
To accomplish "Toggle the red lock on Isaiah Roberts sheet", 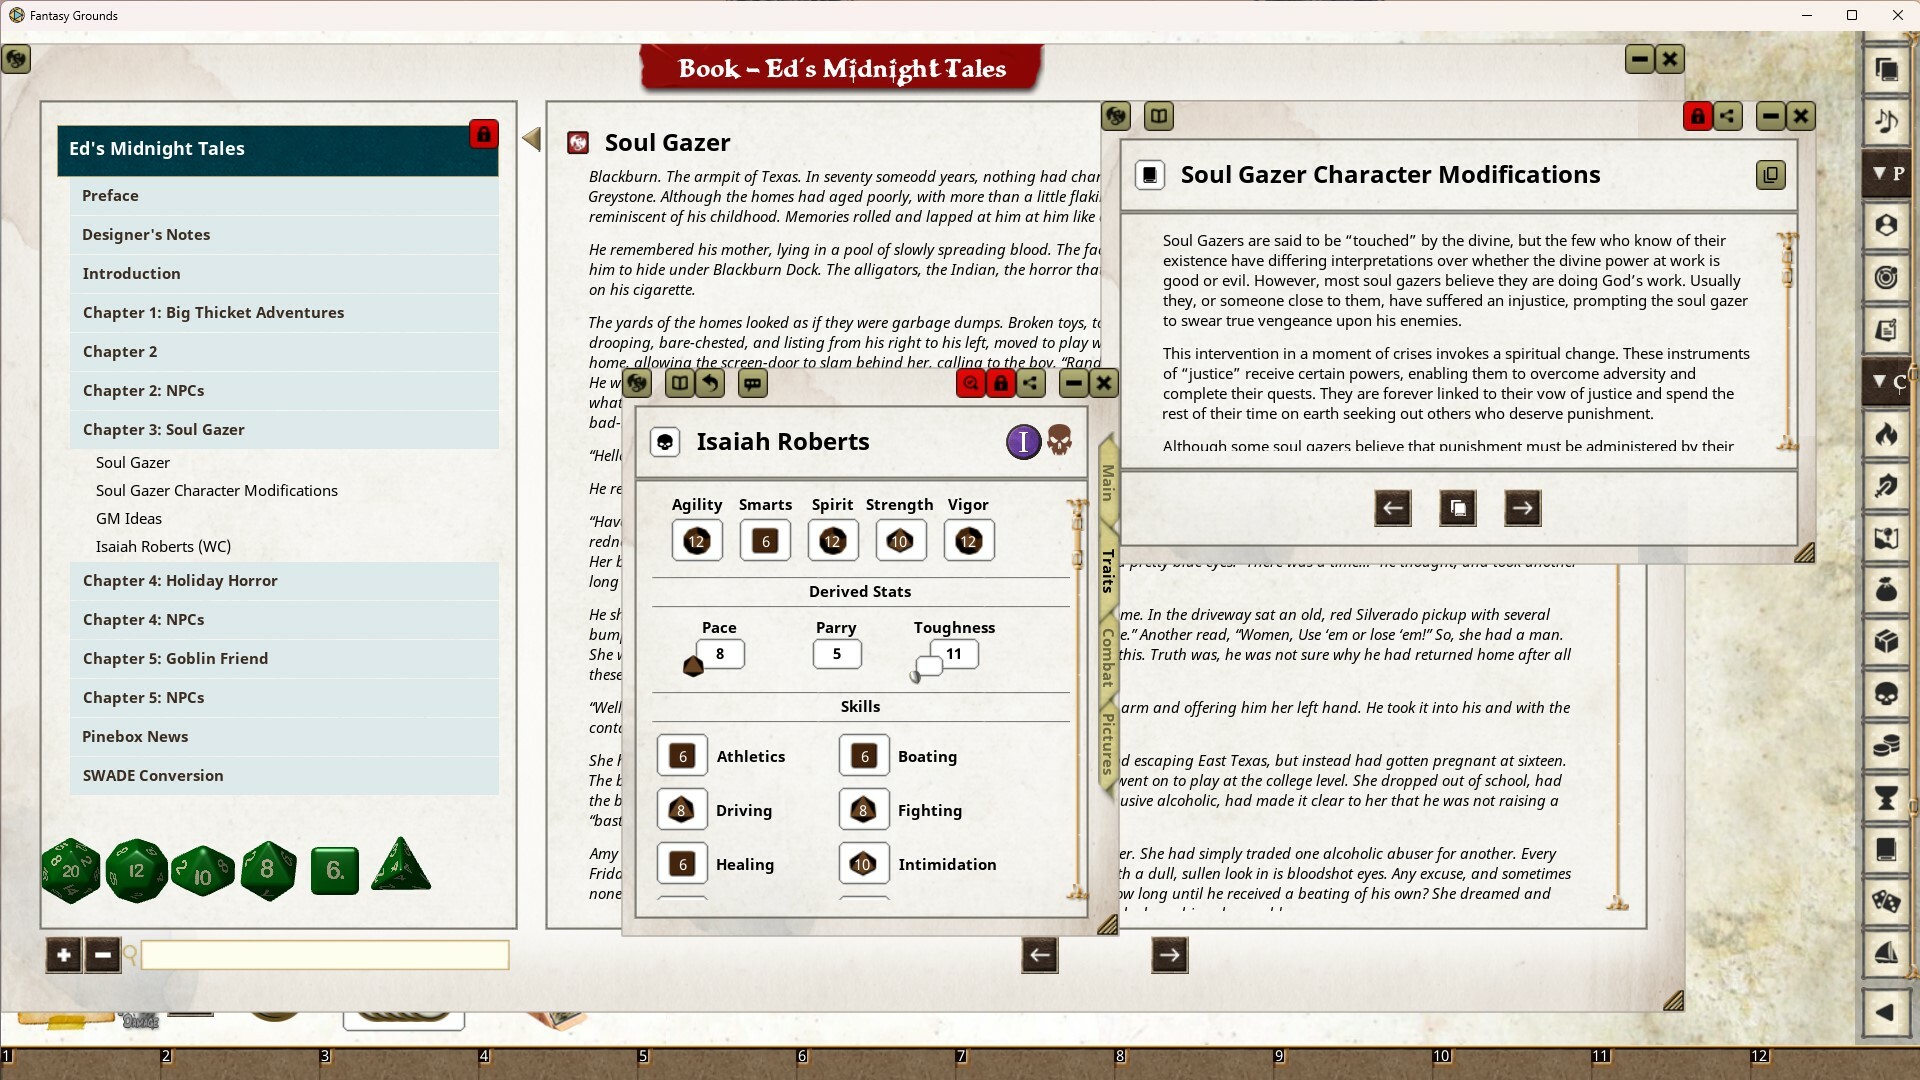I will click(x=1001, y=383).
